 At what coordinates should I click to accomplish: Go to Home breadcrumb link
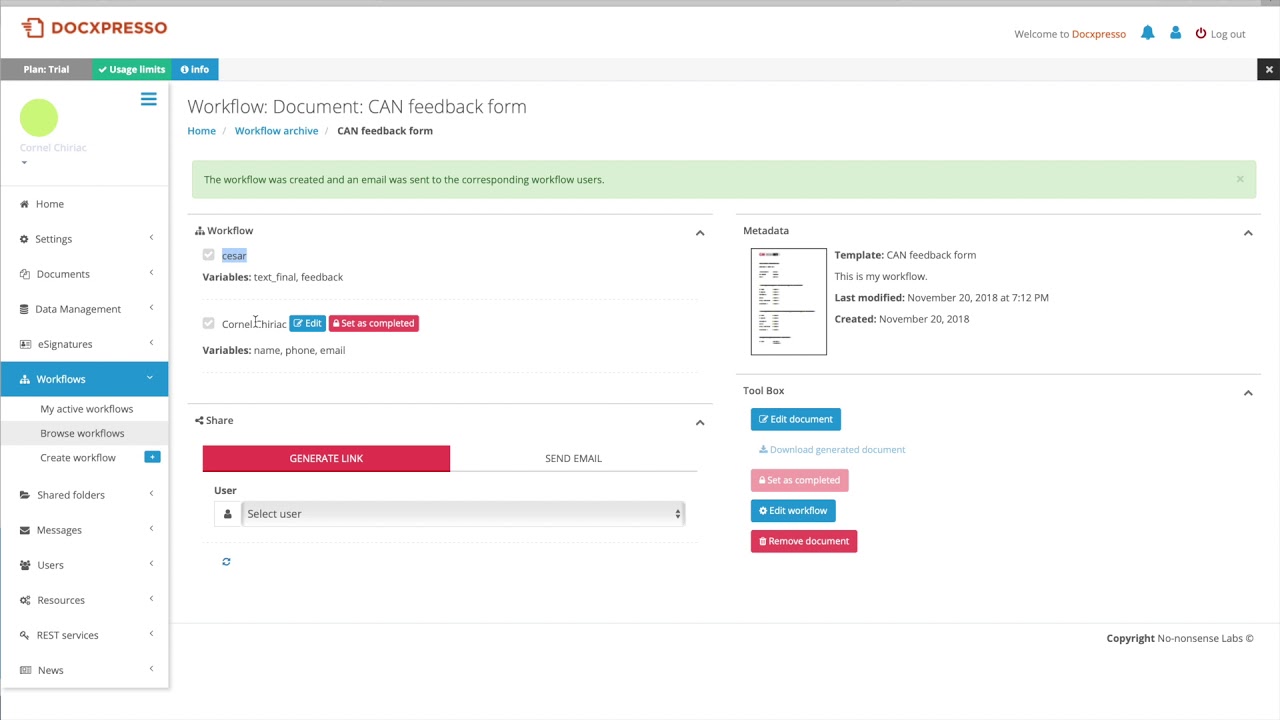tap(201, 131)
